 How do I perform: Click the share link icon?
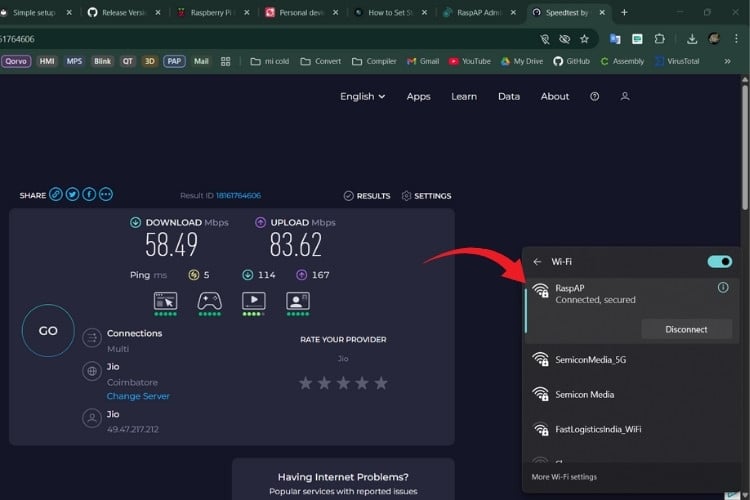56,195
